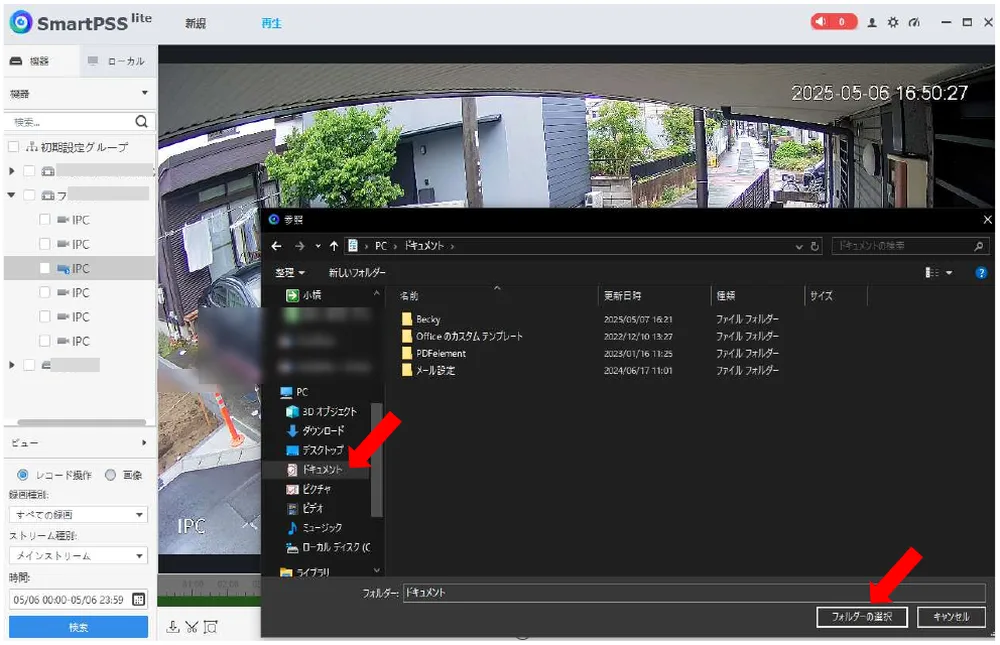Click the フォルダー name input field
Viewport: 1000px width, 645px height.
point(694,593)
